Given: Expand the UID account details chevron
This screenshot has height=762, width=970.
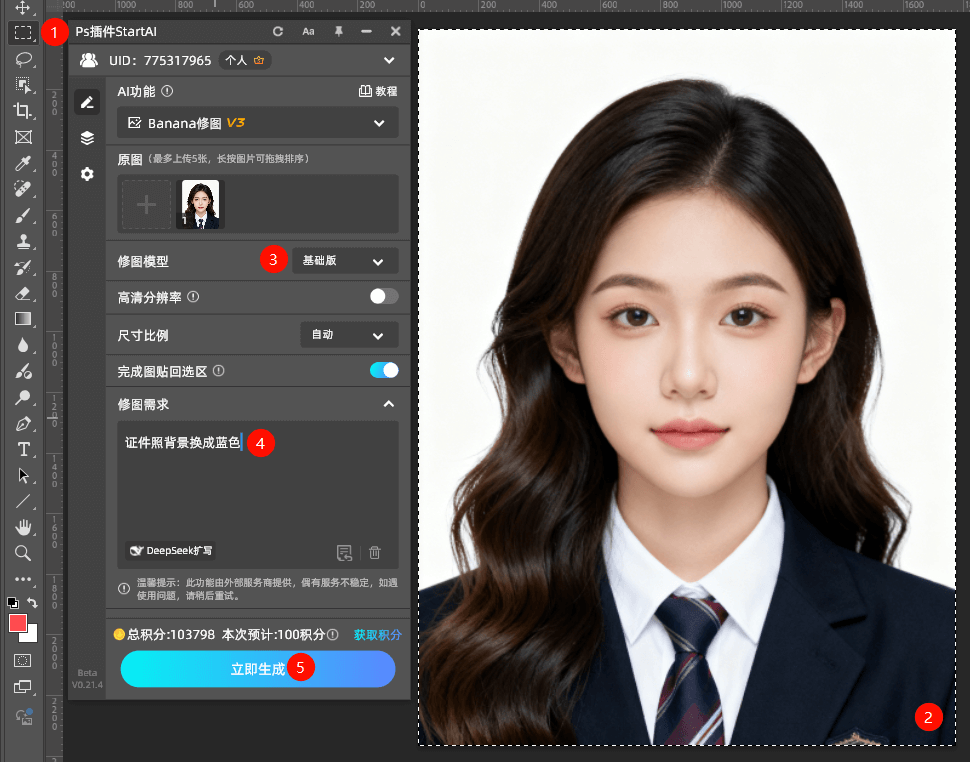Looking at the screenshot, I should point(390,60).
